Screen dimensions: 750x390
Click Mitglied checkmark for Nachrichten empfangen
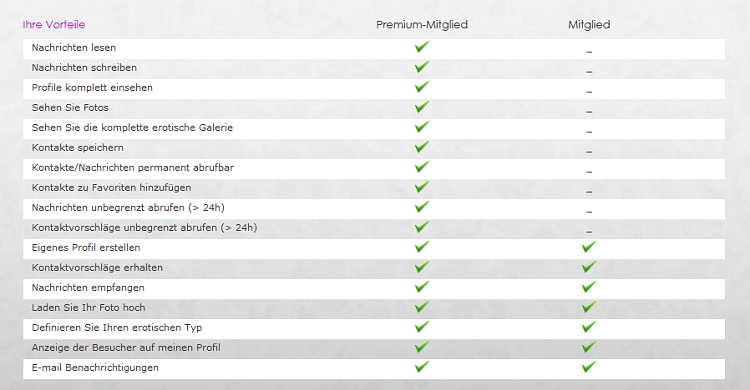click(x=589, y=287)
